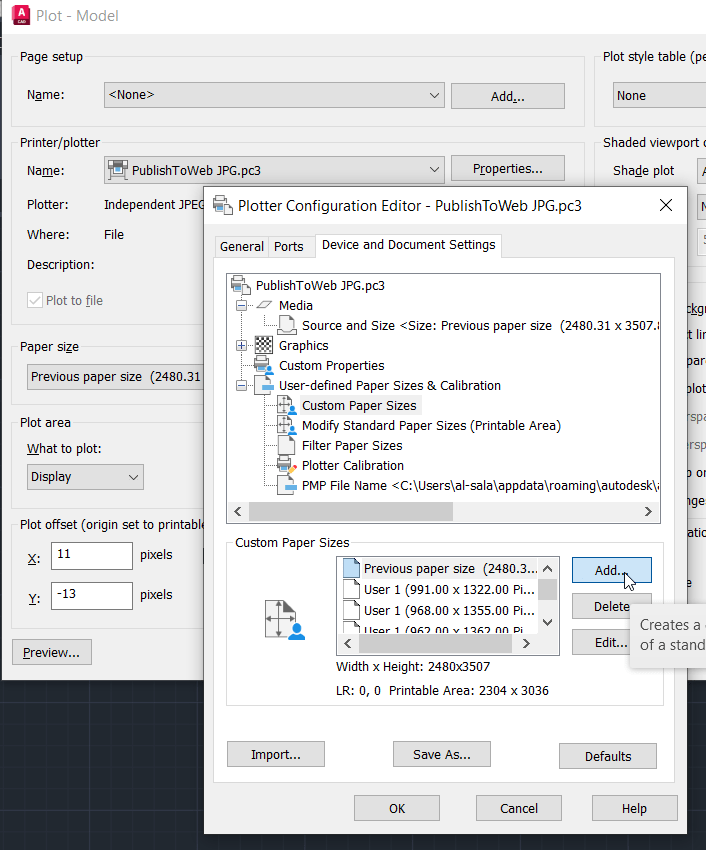Viewport: 706px width, 850px height.
Task: Click Cancel in Plotter Configuration Editor
Action: click(519, 808)
